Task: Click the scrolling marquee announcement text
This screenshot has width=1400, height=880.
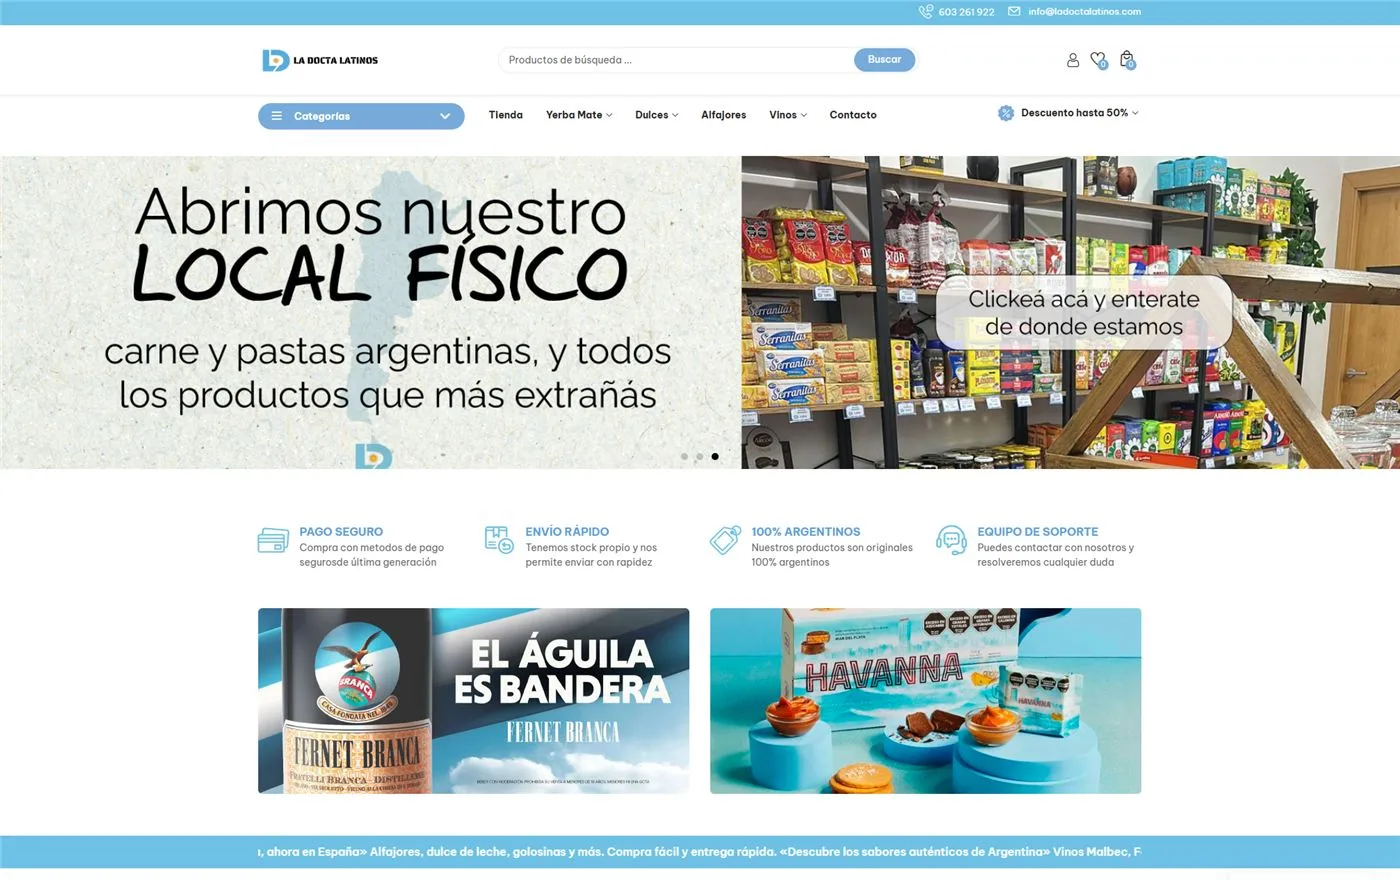Action: click(x=699, y=852)
